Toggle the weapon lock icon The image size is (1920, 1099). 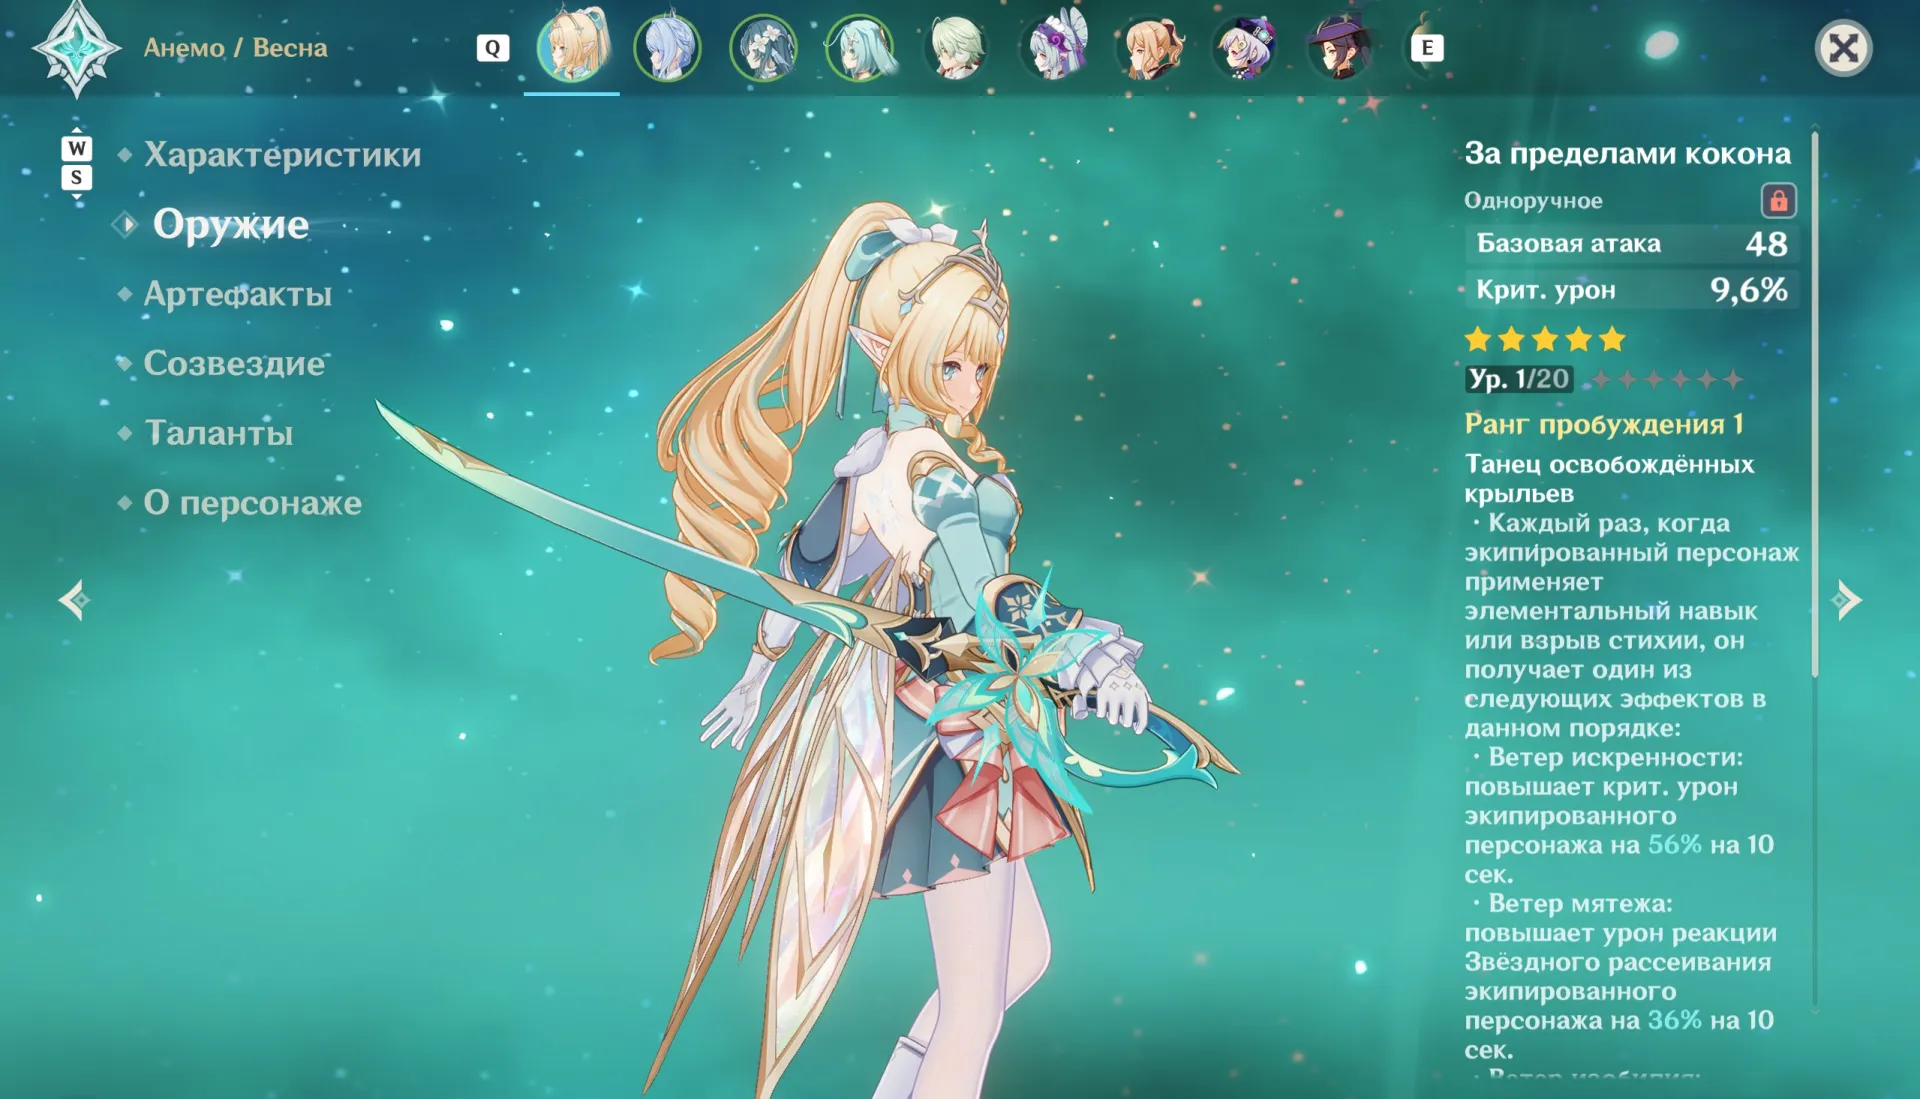1778,200
